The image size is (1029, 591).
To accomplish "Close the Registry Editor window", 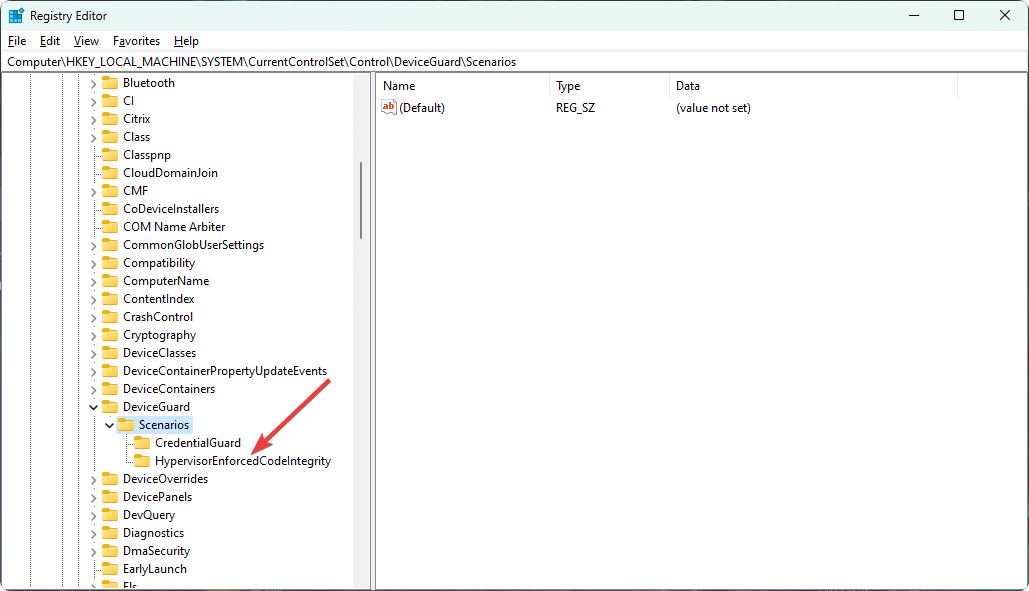I will [x=1005, y=15].
